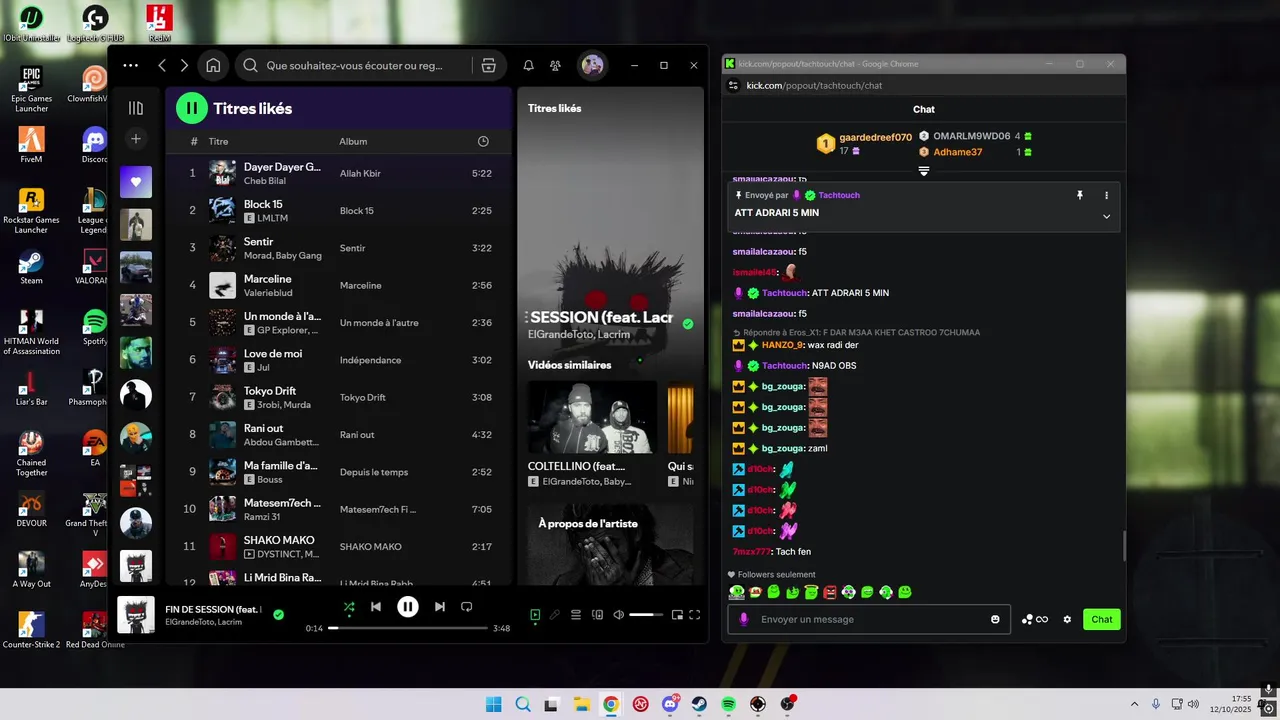The width and height of the screenshot is (1280, 720).
Task: Open the artist link Morad, Baby Gang
Action: coord(283,256)
